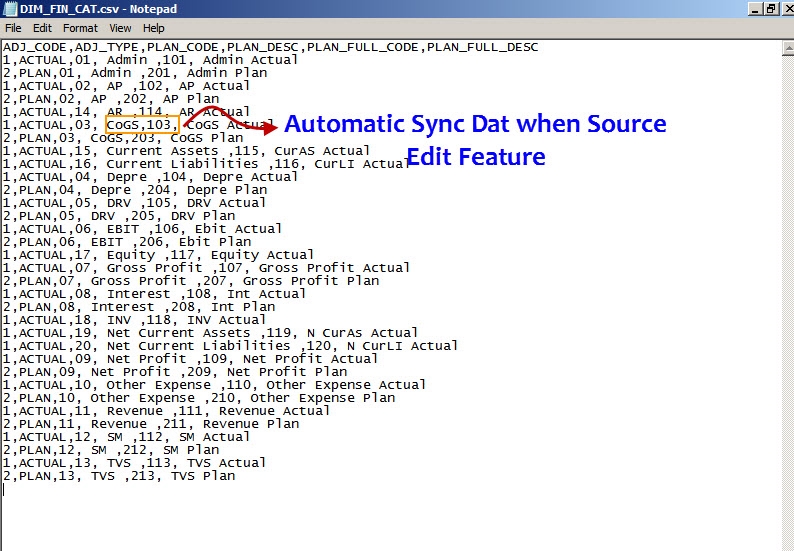Click the line ending ',207, Gross Profit Plan'
Image resolution: width=794 pixels, height=551 pixels.
pos(191,282)
